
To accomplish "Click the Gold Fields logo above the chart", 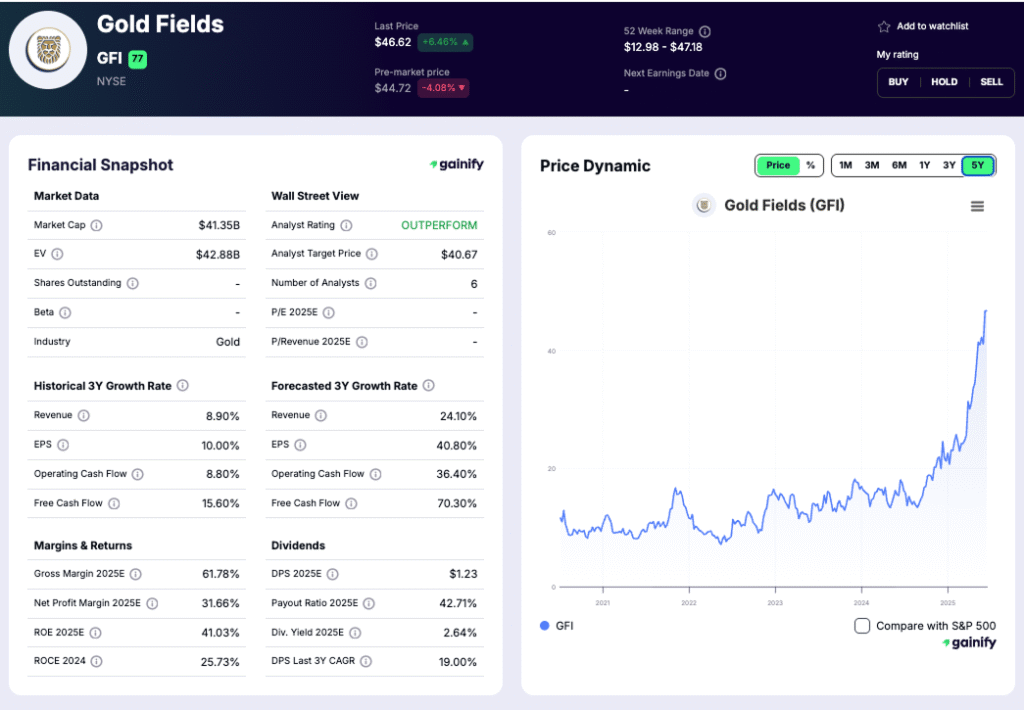I will coord(703,206).
